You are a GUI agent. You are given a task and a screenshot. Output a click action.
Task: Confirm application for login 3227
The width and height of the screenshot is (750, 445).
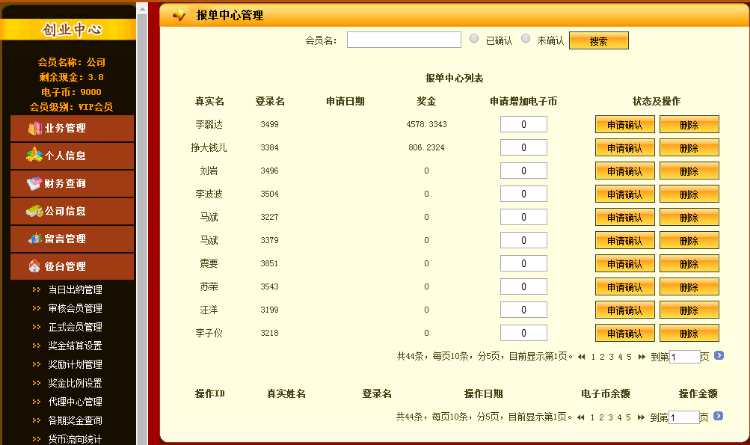pyautogui.click(x=625, y=217)
